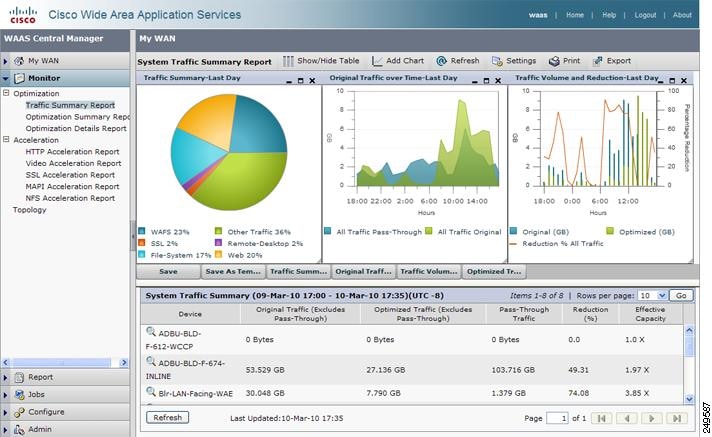The image size is (712, 437).
Task: Click the Print toolbar icon
Action: click(x=554, y=61)
